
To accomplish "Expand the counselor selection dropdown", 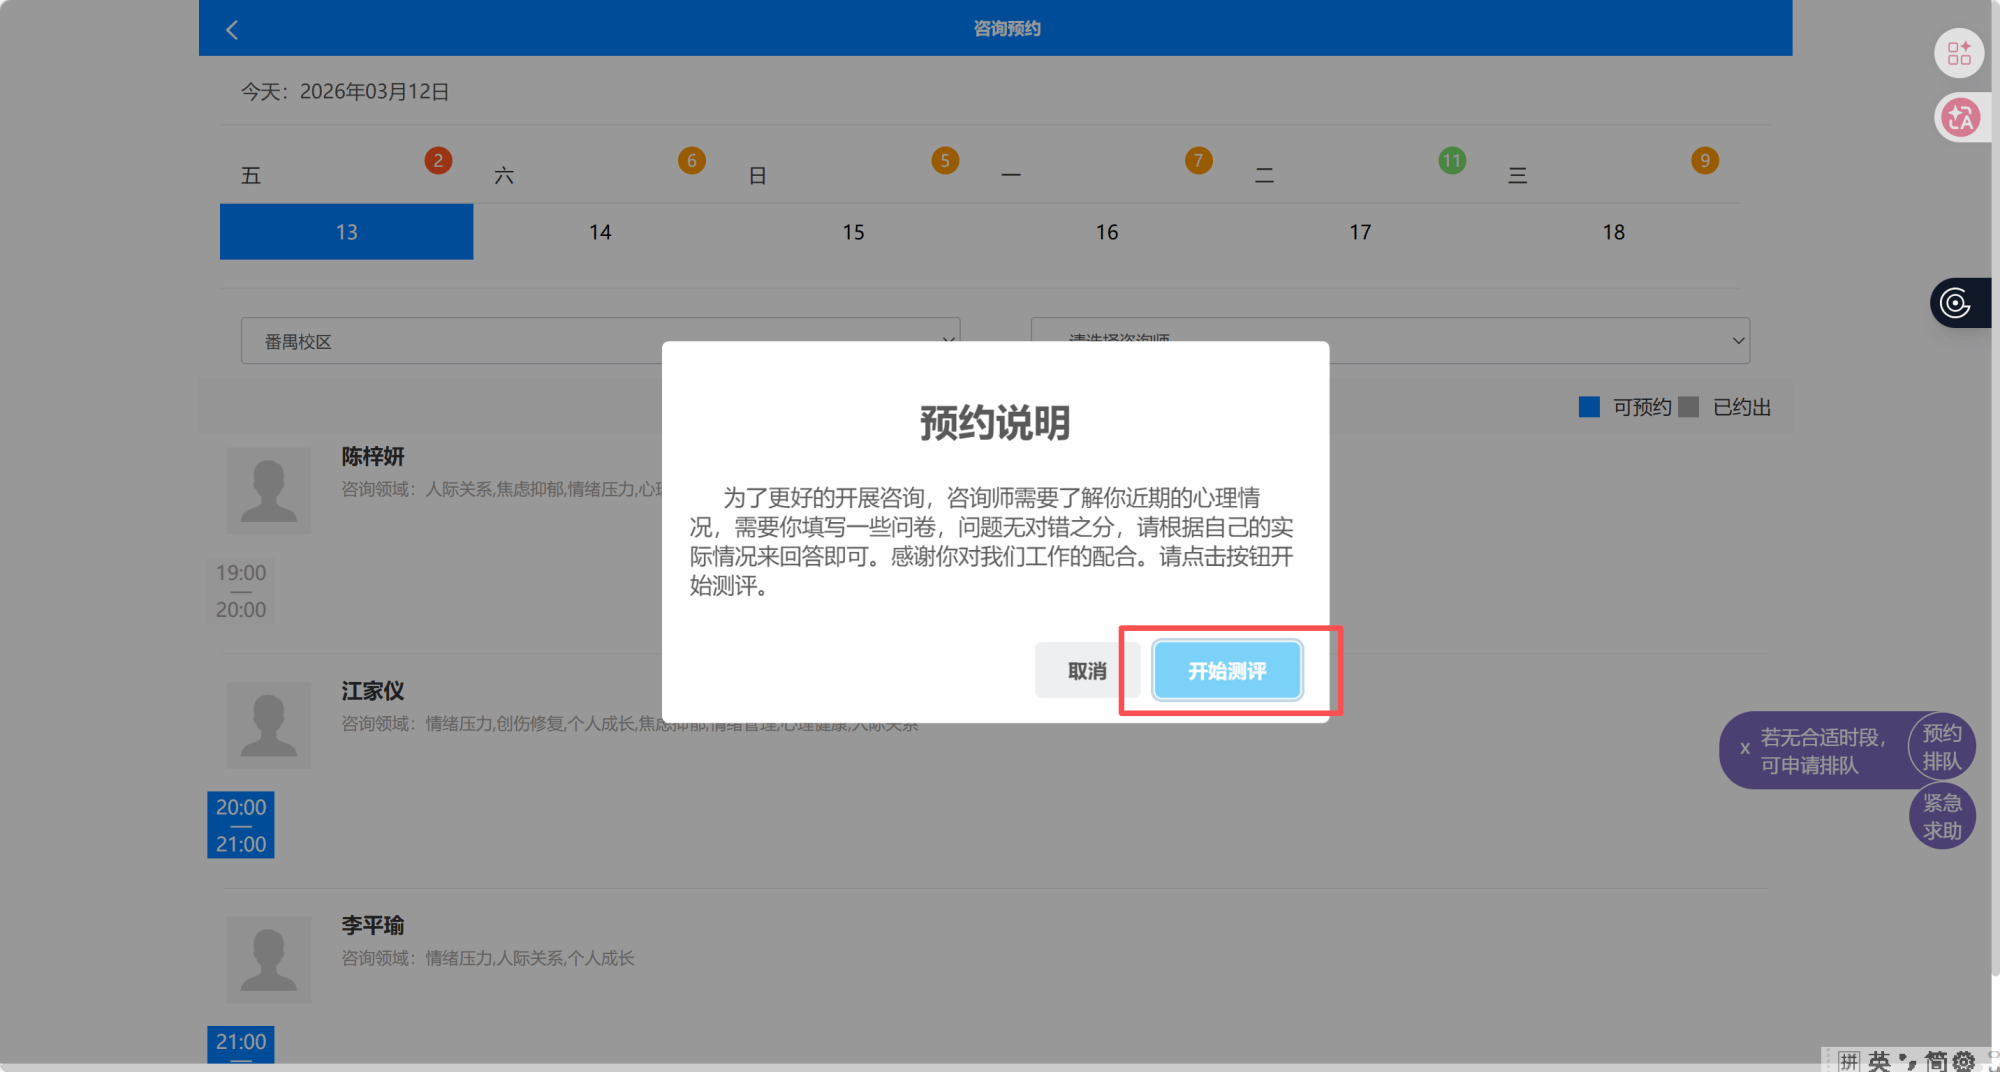I will [1390, 341].
